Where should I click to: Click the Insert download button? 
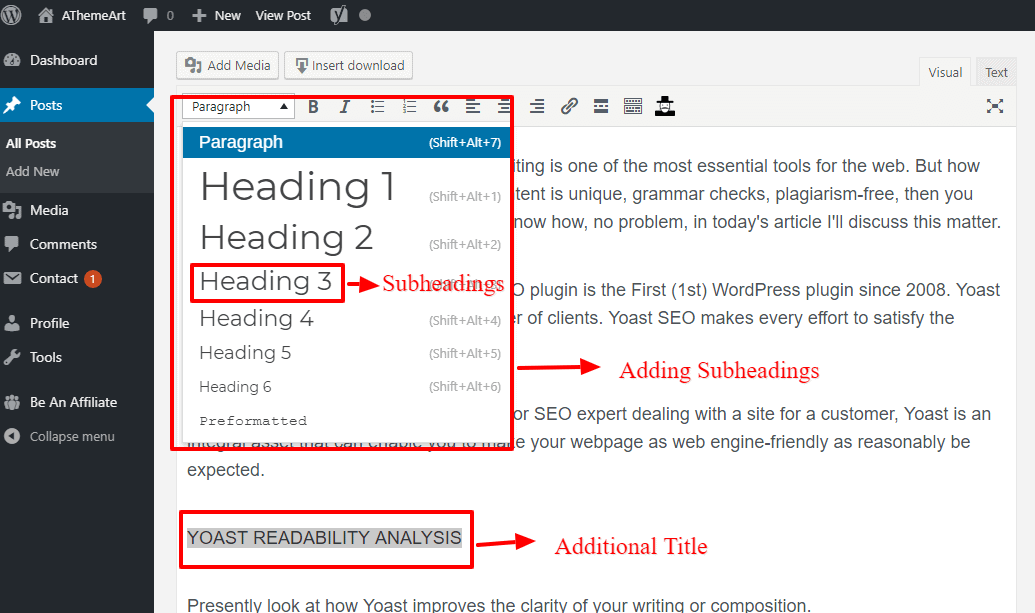pos(349,65)
